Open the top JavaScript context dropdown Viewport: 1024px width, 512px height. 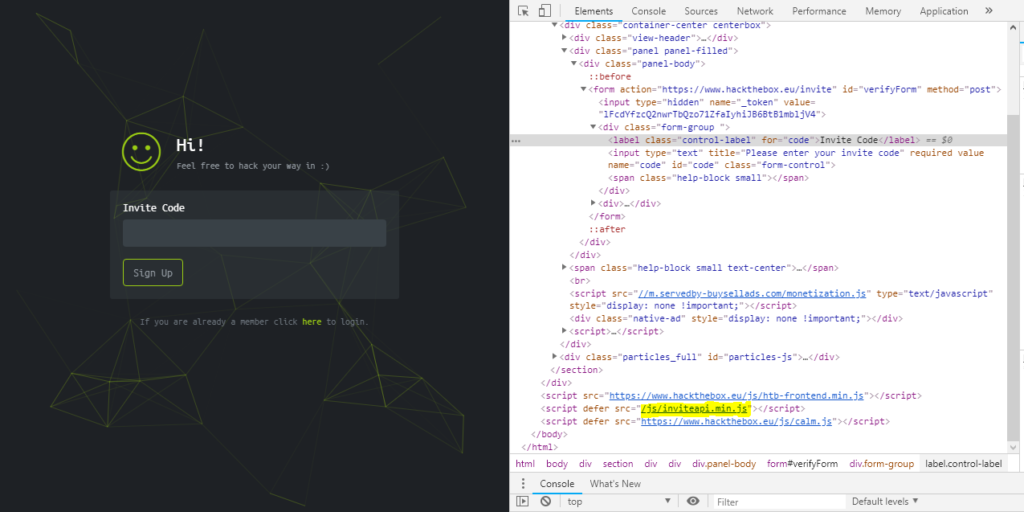(x=620, y=501)
